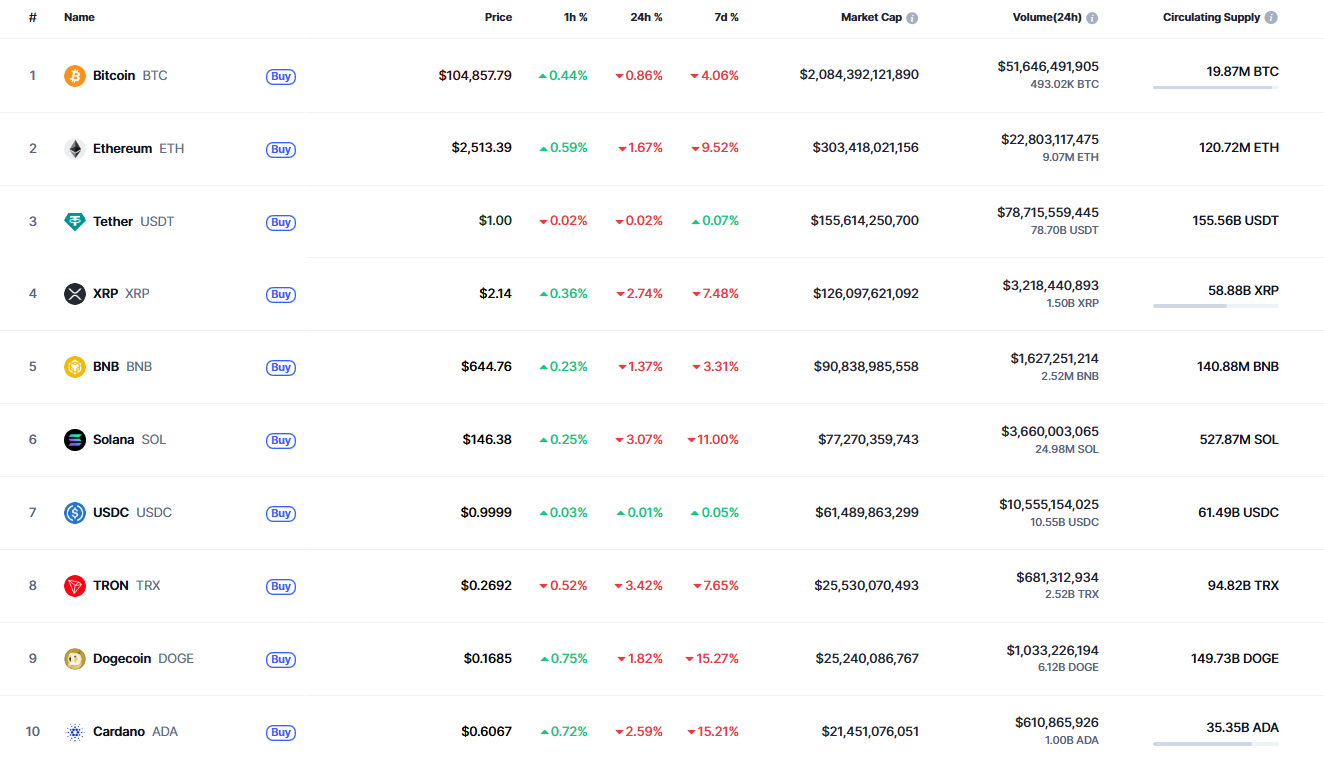Click the TRON logo icon
This screenshot has height=768, width=1324.
pos(75,586)
